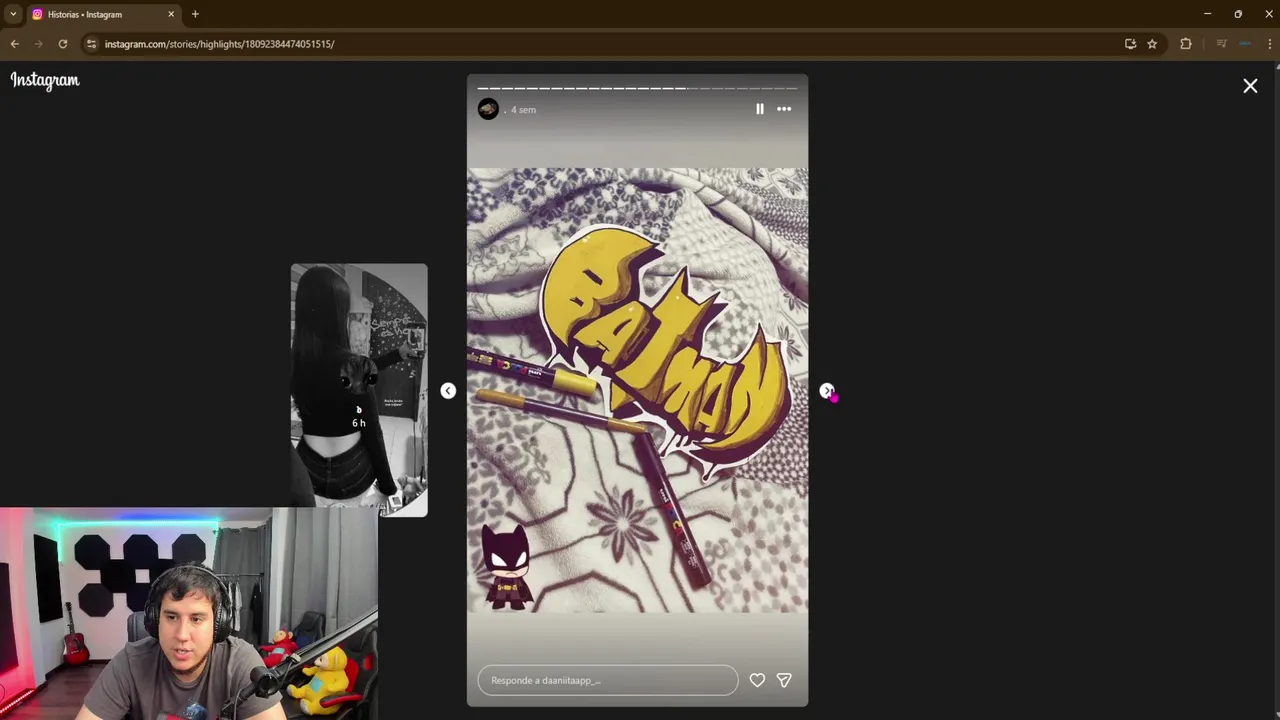Open the browser three-dots menu
This screenshot has height=720, width=1280.
pyautogui.click(x=1270, y=44)
